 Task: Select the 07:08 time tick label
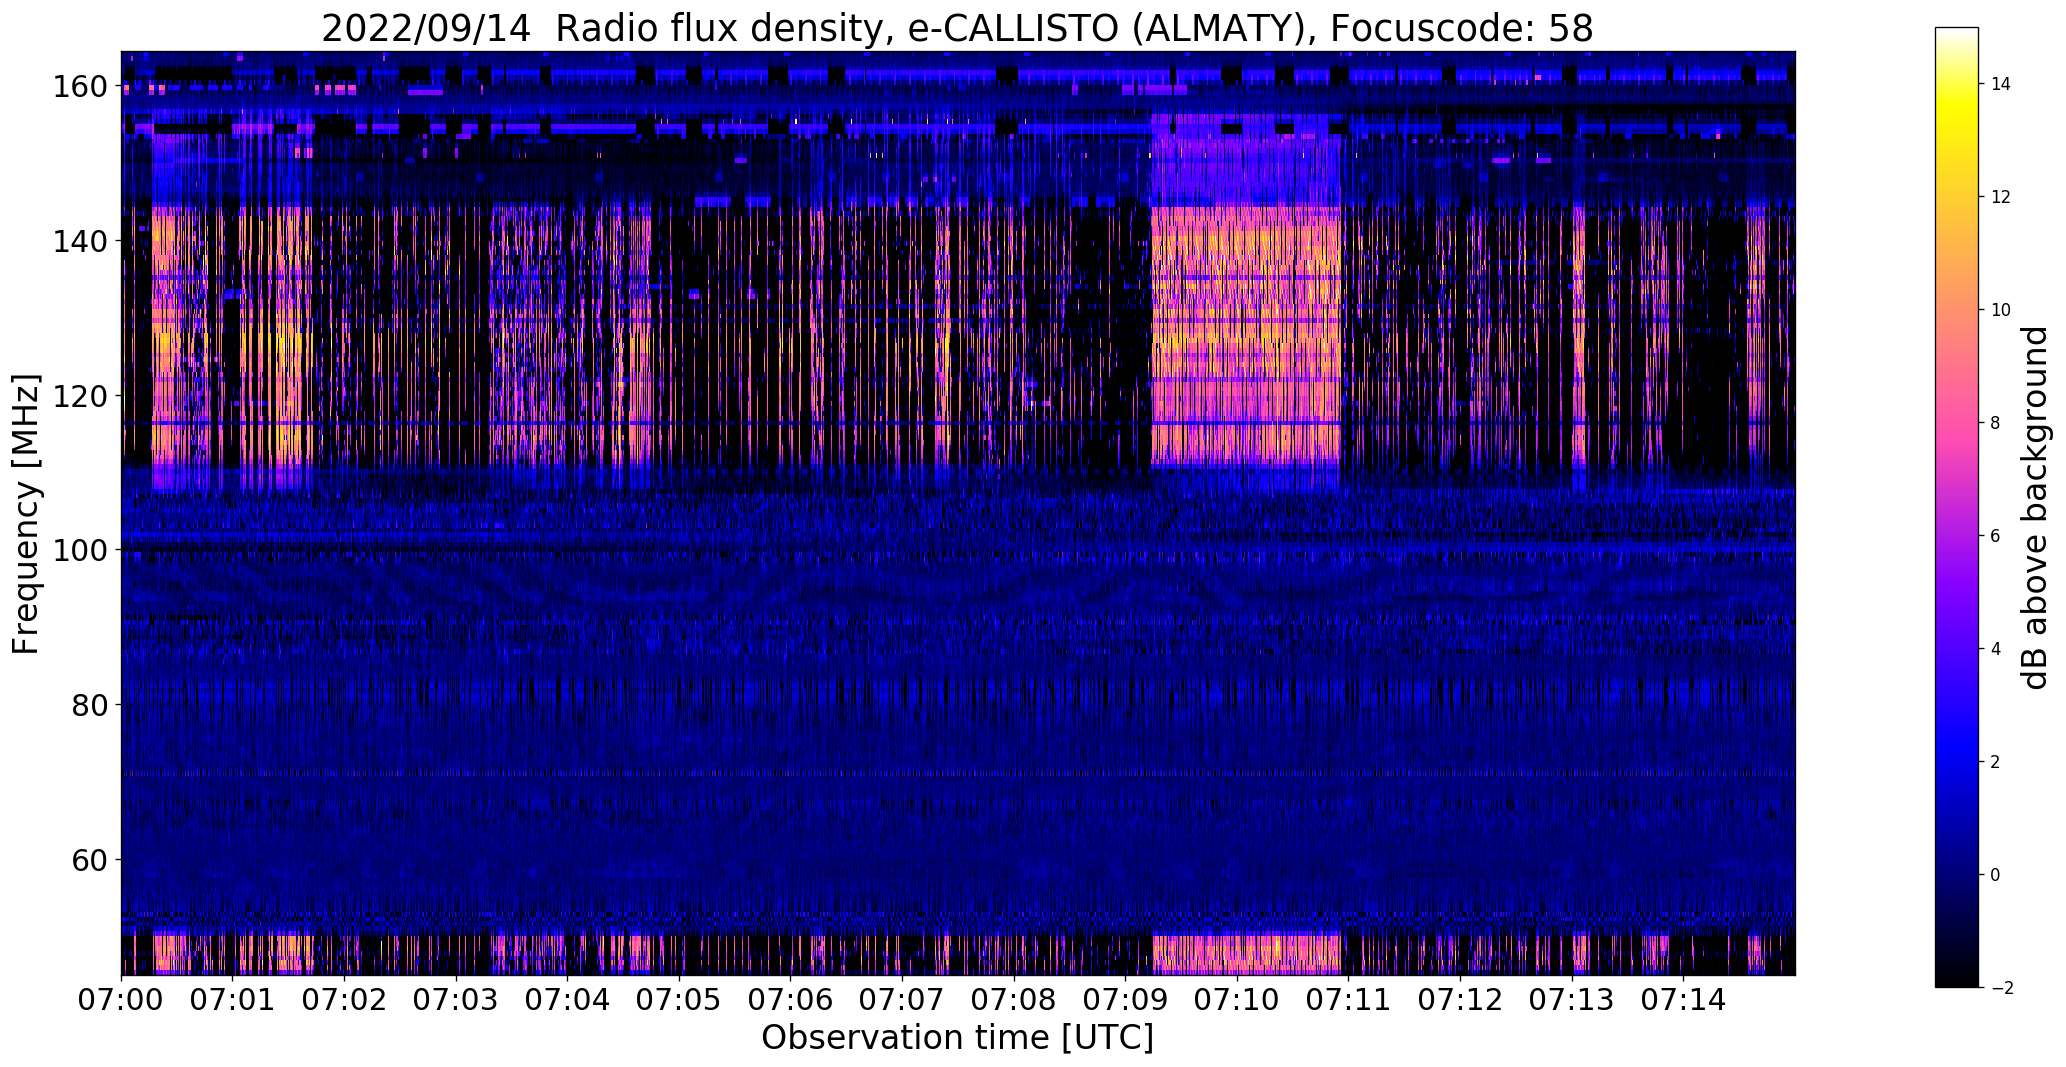tap(1014, 1000)
